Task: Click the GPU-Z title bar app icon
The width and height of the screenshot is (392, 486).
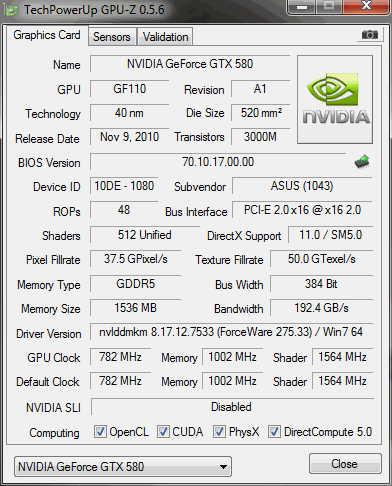Action: [x=11, y=11]
